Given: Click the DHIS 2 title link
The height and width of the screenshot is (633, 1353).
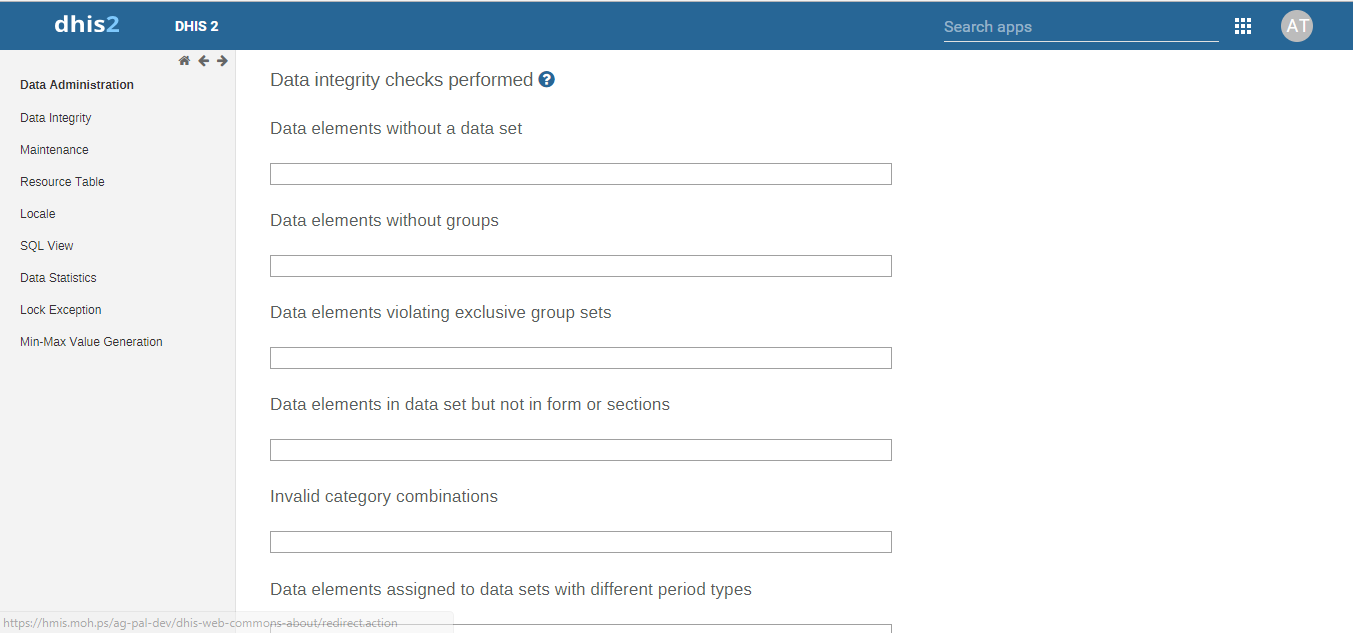Looking at the screenshot, I should (196, 27).
